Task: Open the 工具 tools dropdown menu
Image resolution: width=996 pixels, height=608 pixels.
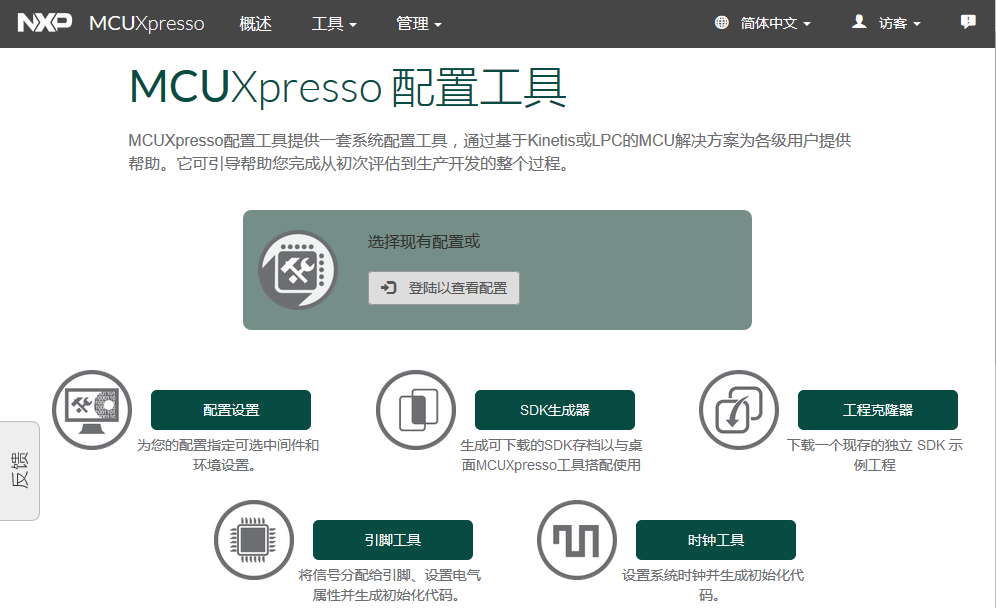Action: pos(334,24)
